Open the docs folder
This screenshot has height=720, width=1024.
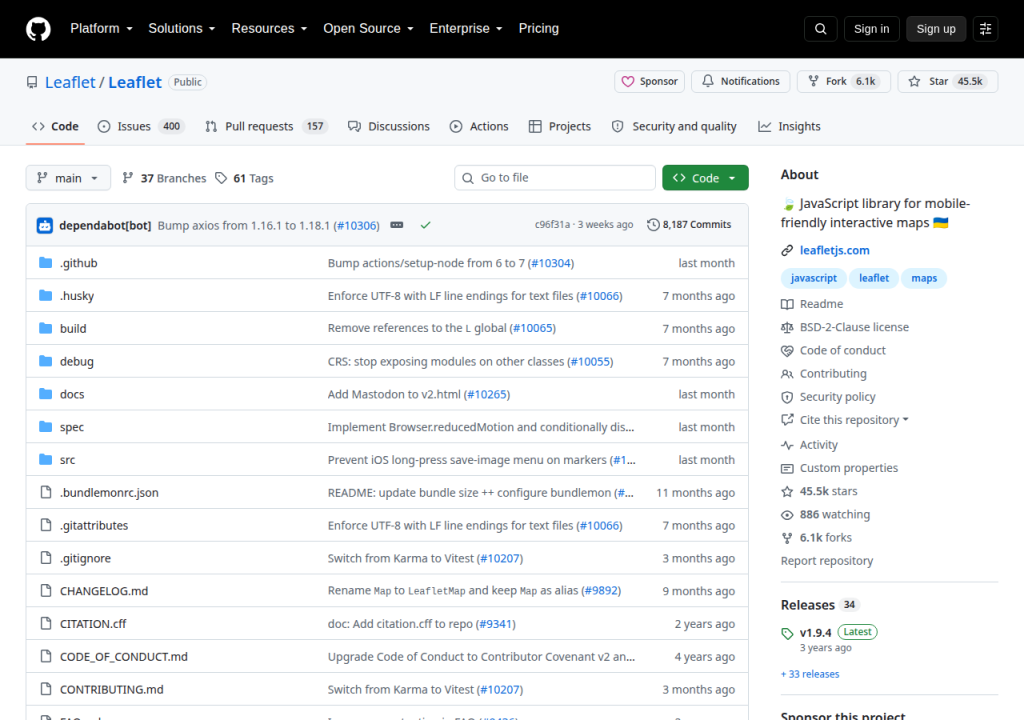(x=72, y=394)
